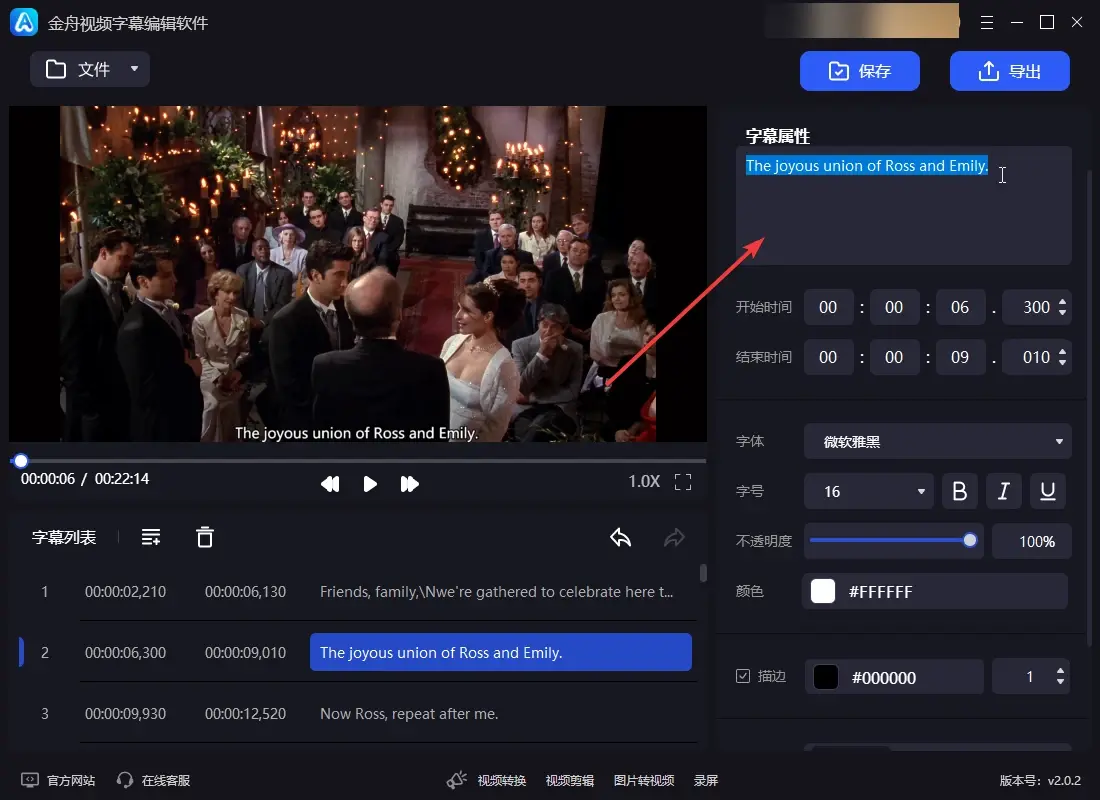Select subtitle row 3 'Now Ross, repeat after me.'

coord(409,713)
